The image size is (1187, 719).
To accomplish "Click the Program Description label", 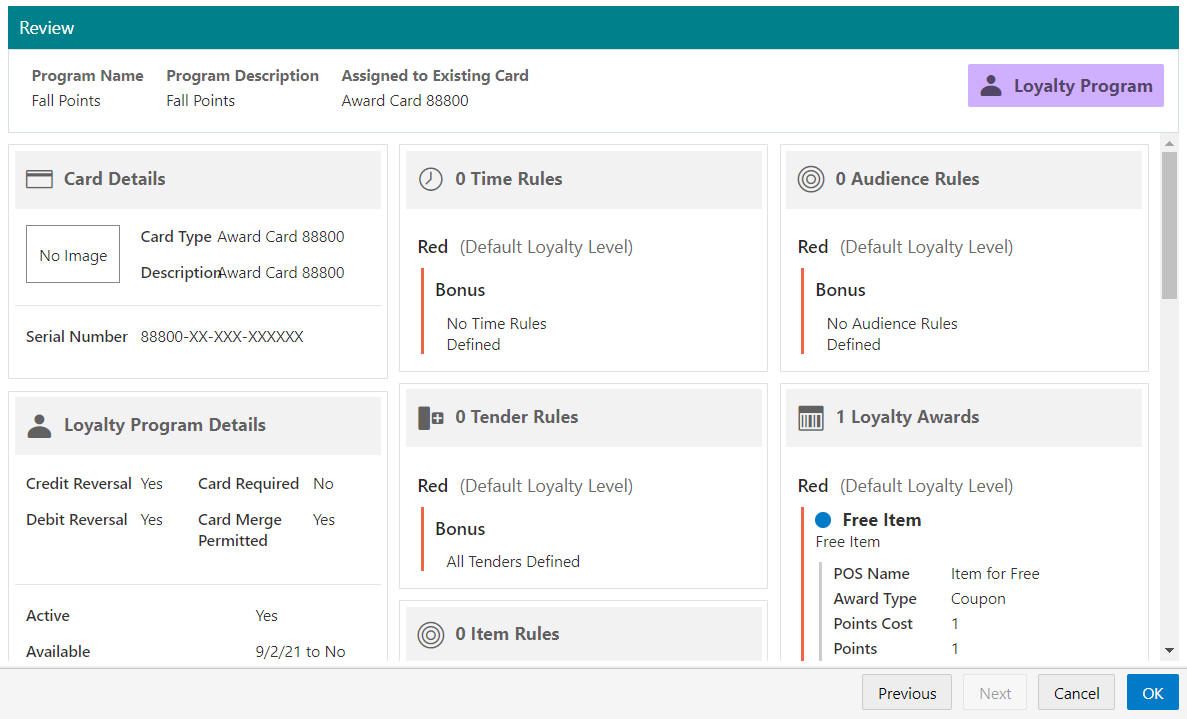I will click(242, 76).
